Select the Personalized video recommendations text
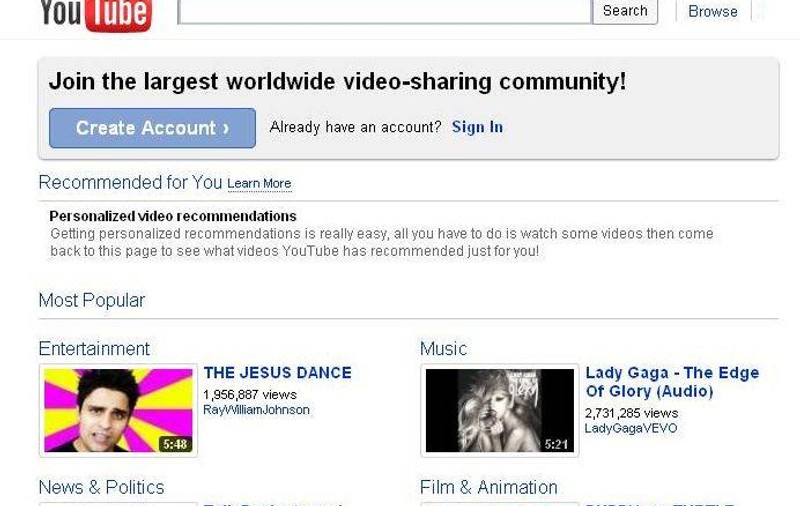This screenshot has width=800, height=506. click(x=173, y=216)
